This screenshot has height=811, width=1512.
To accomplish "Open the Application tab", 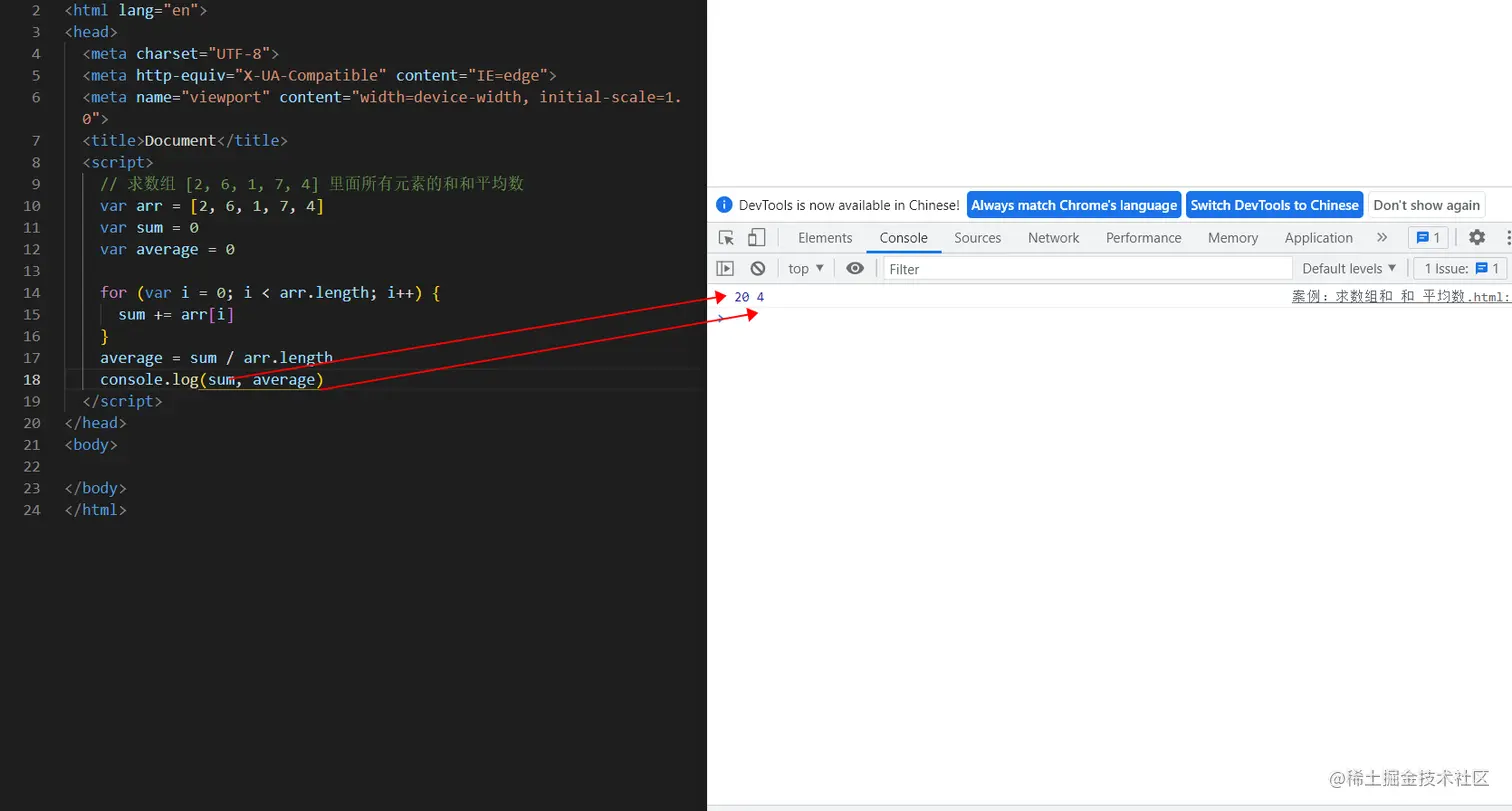I will 1318,238.
